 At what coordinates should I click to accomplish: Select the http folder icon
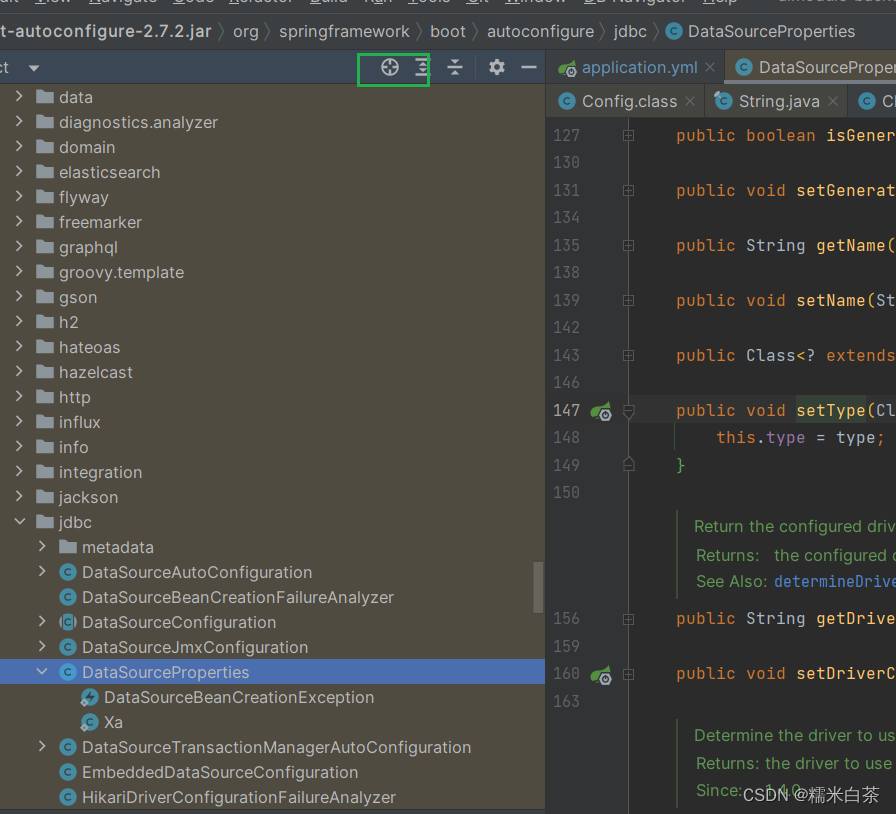tap(45, 397)
